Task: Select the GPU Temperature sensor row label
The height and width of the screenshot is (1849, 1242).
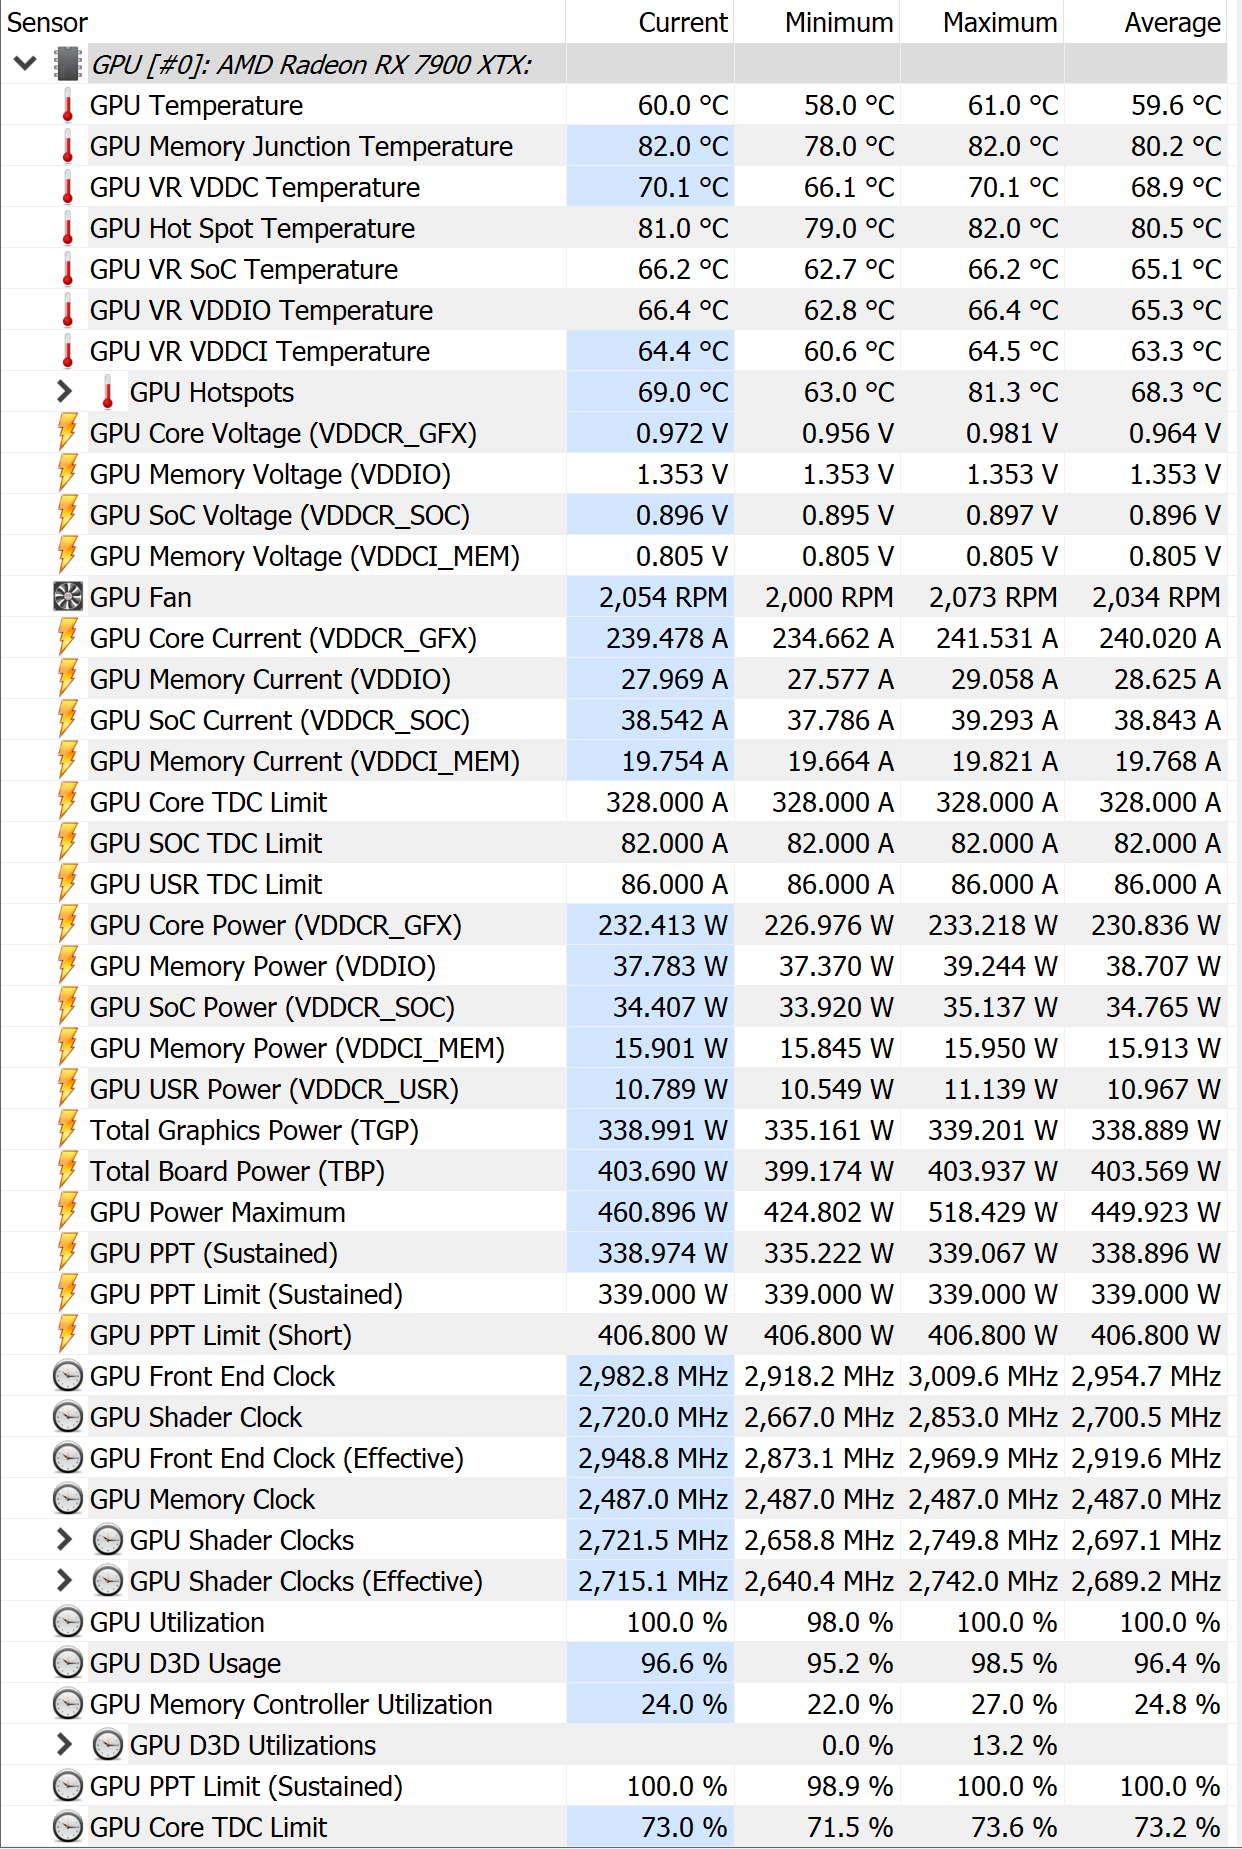Action: pos(197,105)
